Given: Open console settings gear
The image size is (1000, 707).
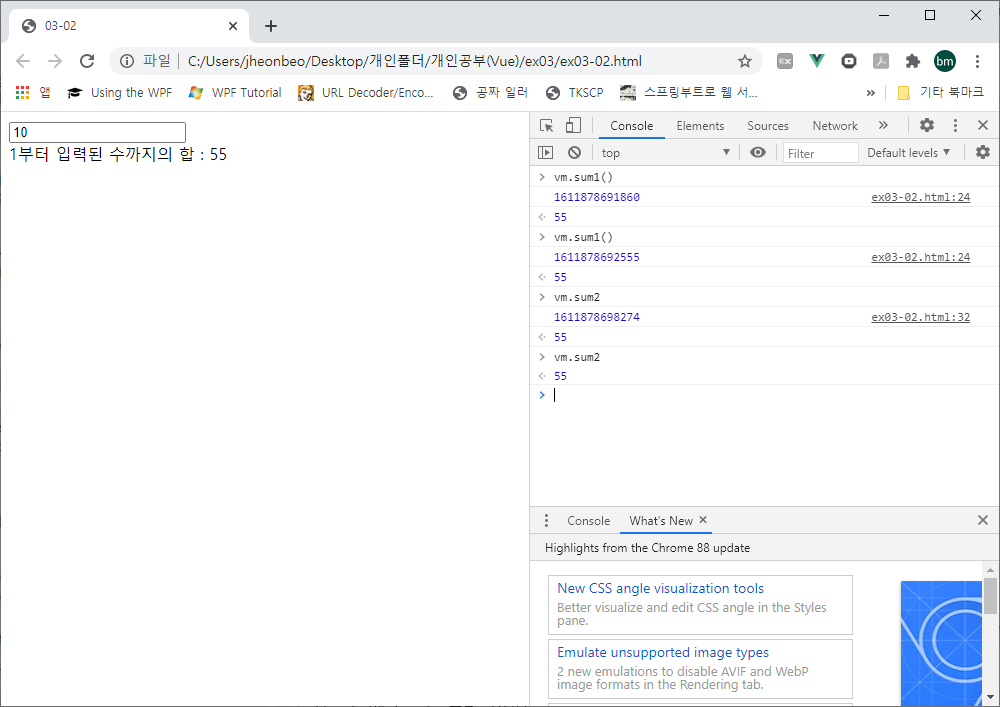Looking at the screenshot, I should 983,152.
